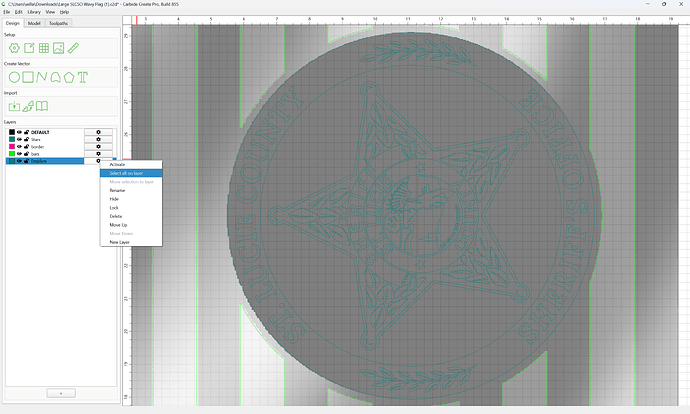
Task: Select the Rectangle vector tool
Action: 28,77
